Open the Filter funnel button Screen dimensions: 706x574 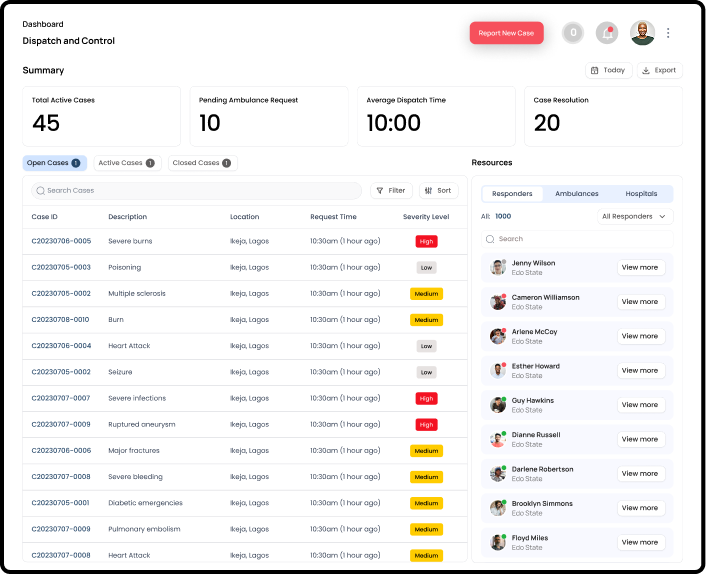[x=391, y=190]
